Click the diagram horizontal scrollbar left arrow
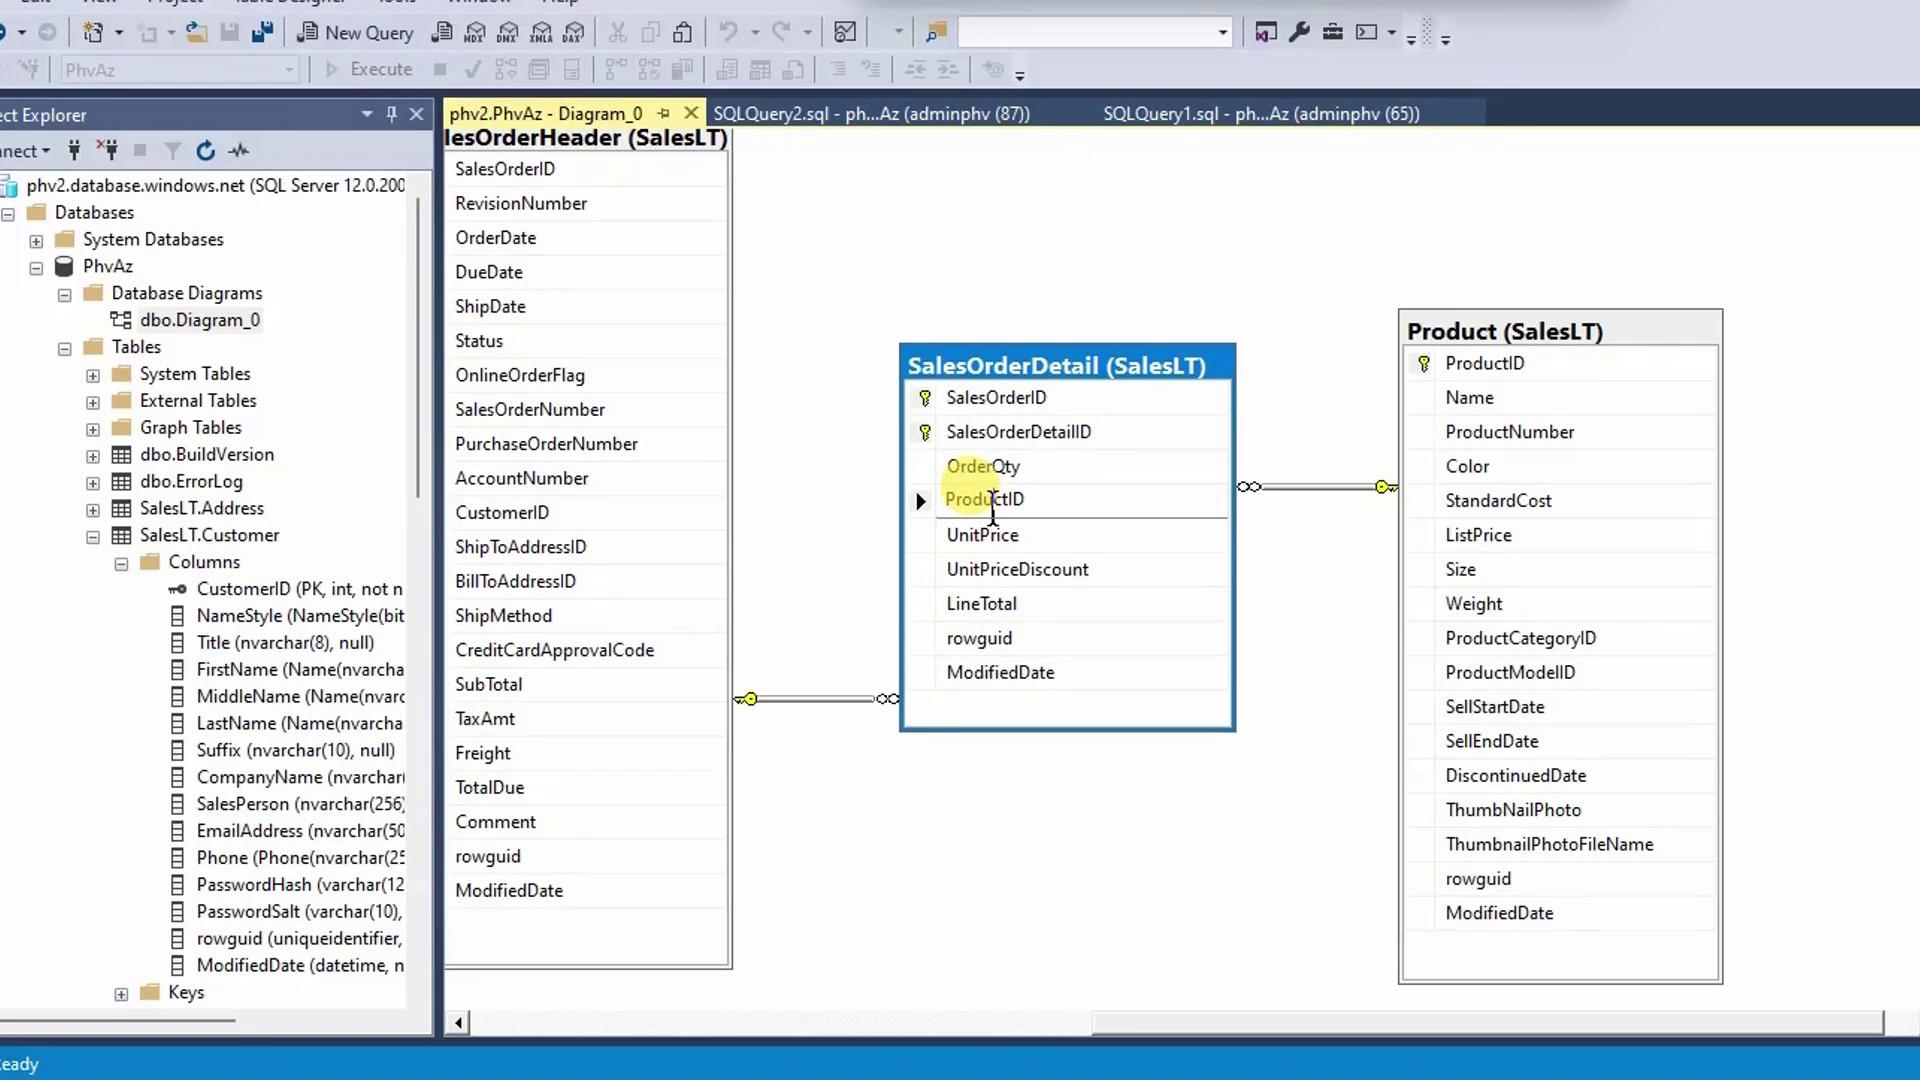This screenshot has width=1920, height=1080. pos(459,1022)
